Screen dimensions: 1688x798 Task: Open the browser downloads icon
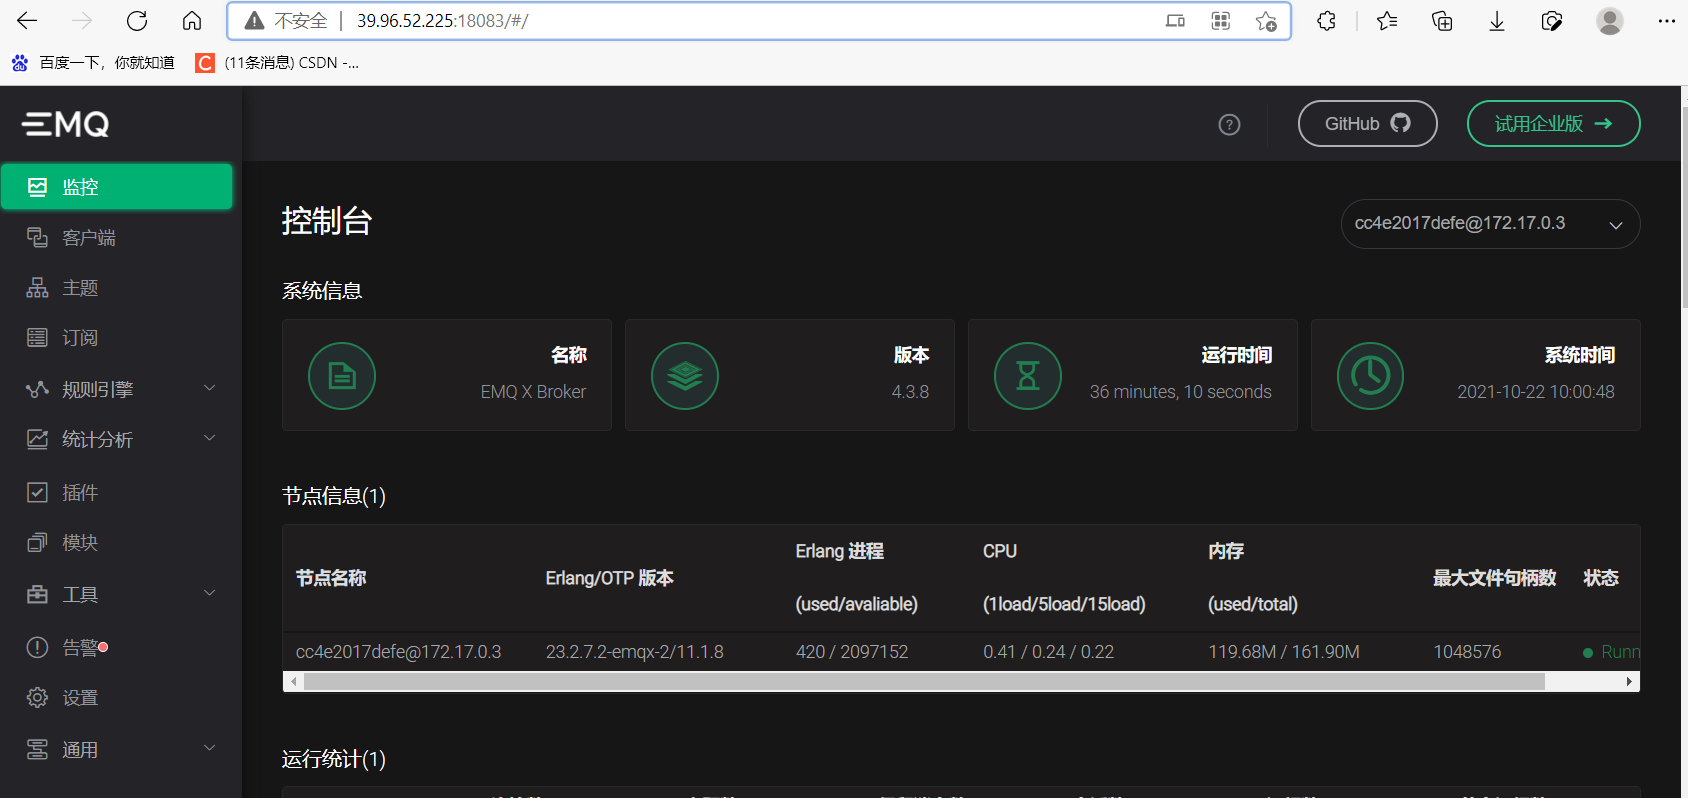pyautogui.click(x=1497, y=21)
